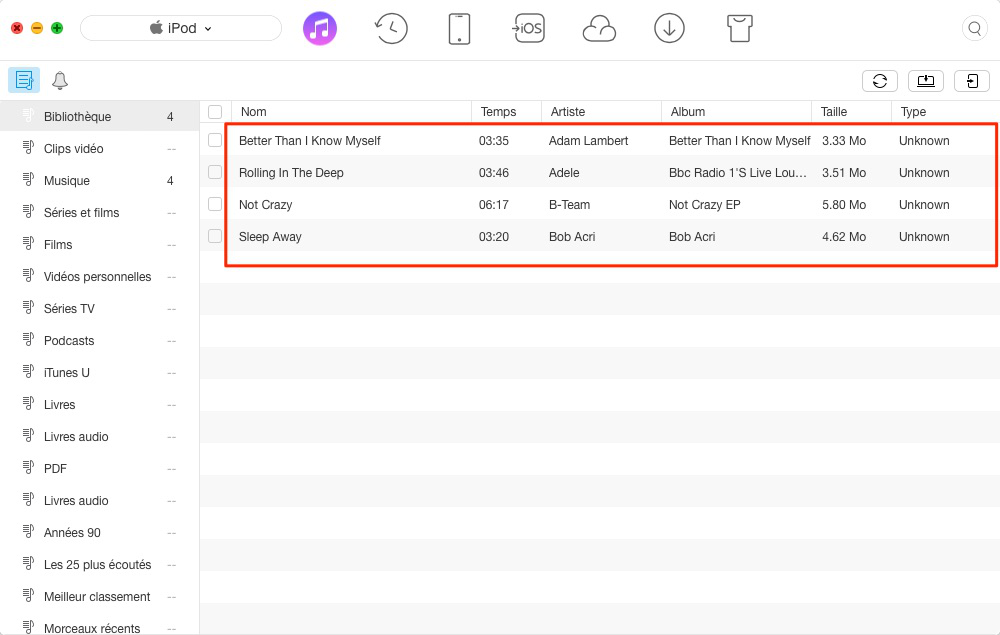Select Bibliothèque in the sidebar
Image resolution: width=1000 pixels, height=635 pixels.
(99, 117)
